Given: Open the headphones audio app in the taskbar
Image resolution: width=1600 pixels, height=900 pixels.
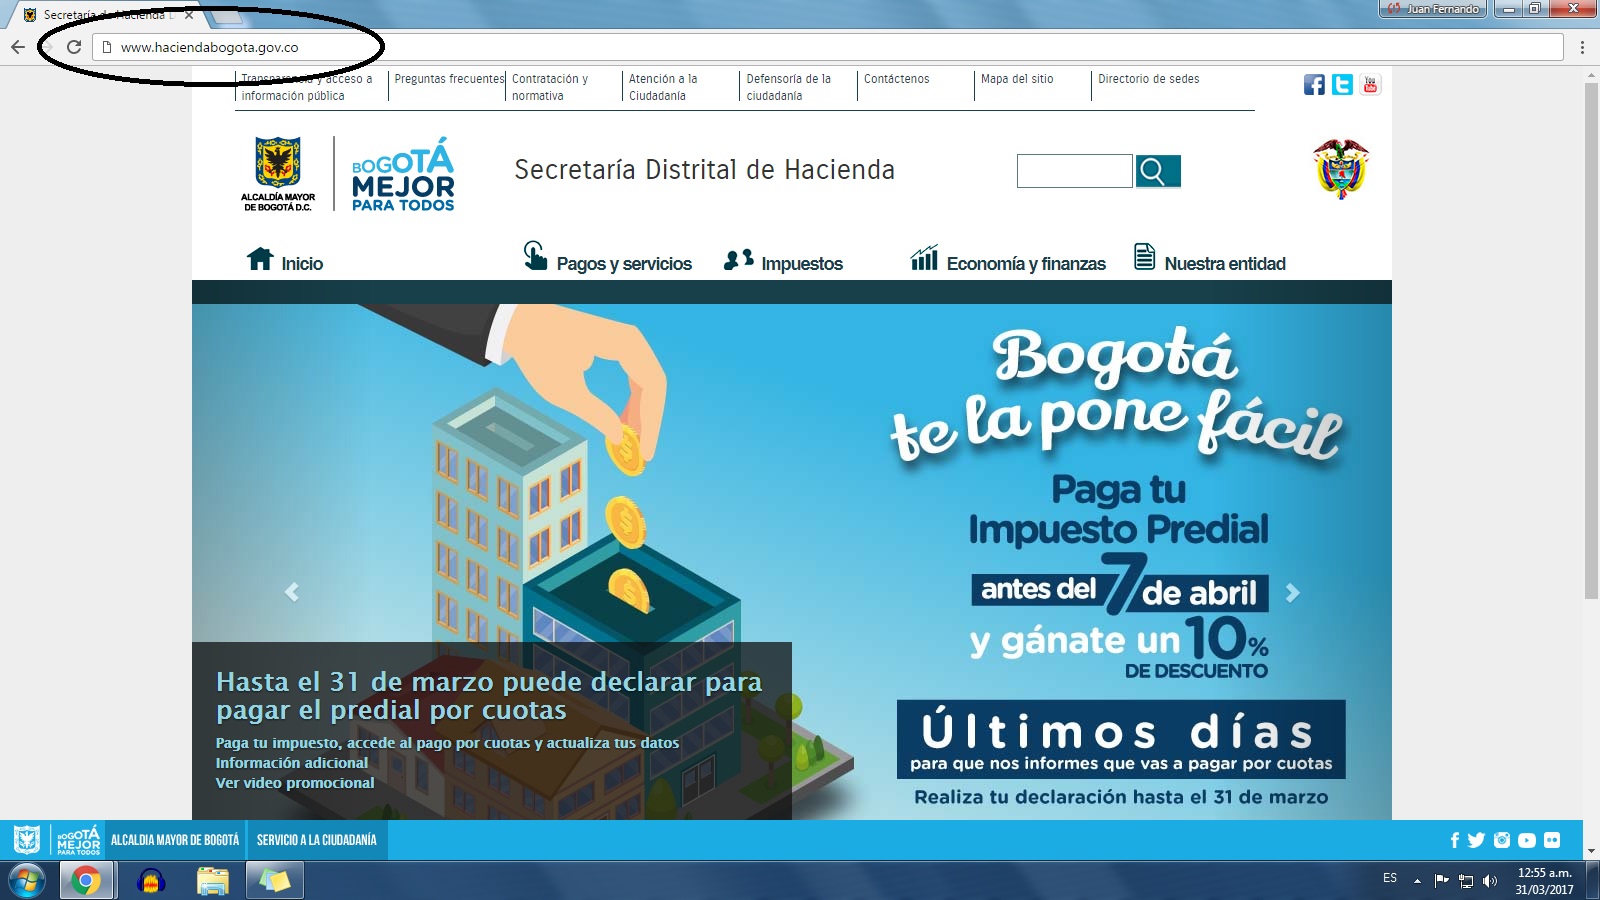Looking at the screenshot, I should pos(151,881).
